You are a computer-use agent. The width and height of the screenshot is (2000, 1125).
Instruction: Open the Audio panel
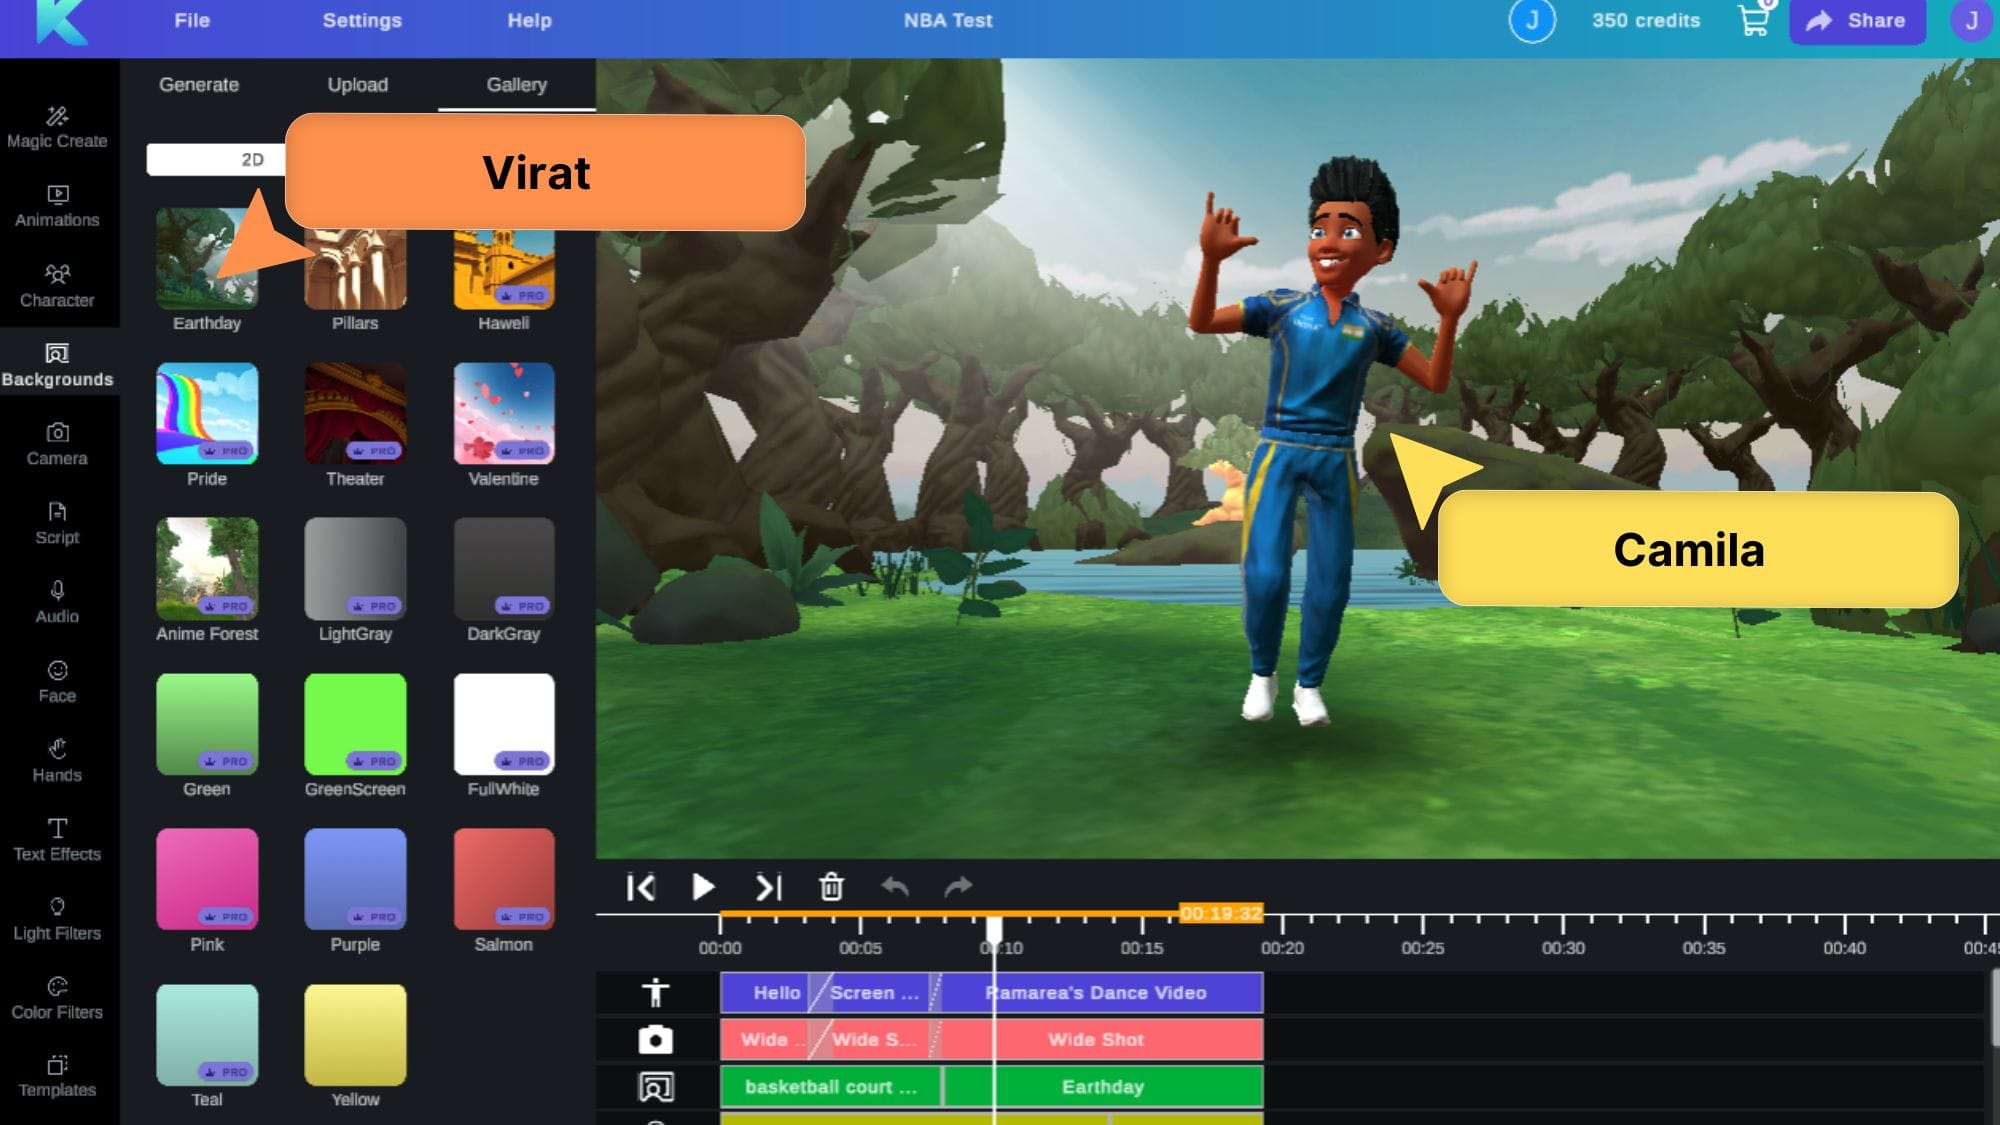(x=56, y=602)
